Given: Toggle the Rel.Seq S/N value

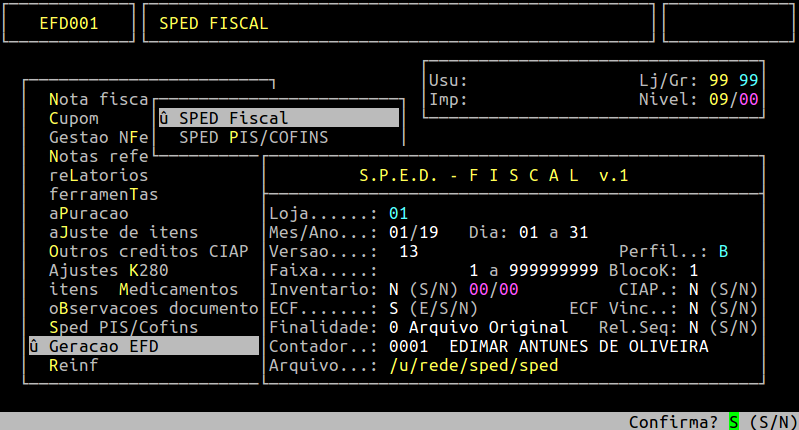Looking at the screenshot, I should pyautogui.click(x=693, y=328).
